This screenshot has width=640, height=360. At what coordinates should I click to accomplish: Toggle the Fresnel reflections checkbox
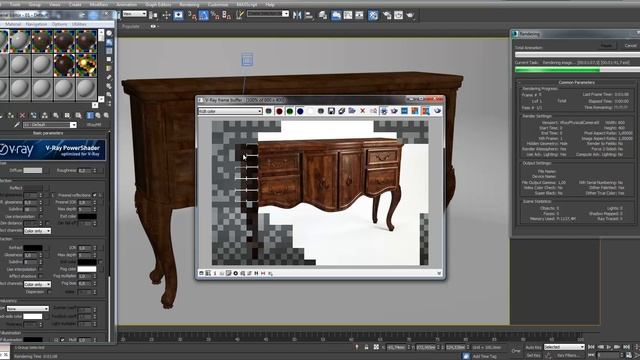(95, 195)
